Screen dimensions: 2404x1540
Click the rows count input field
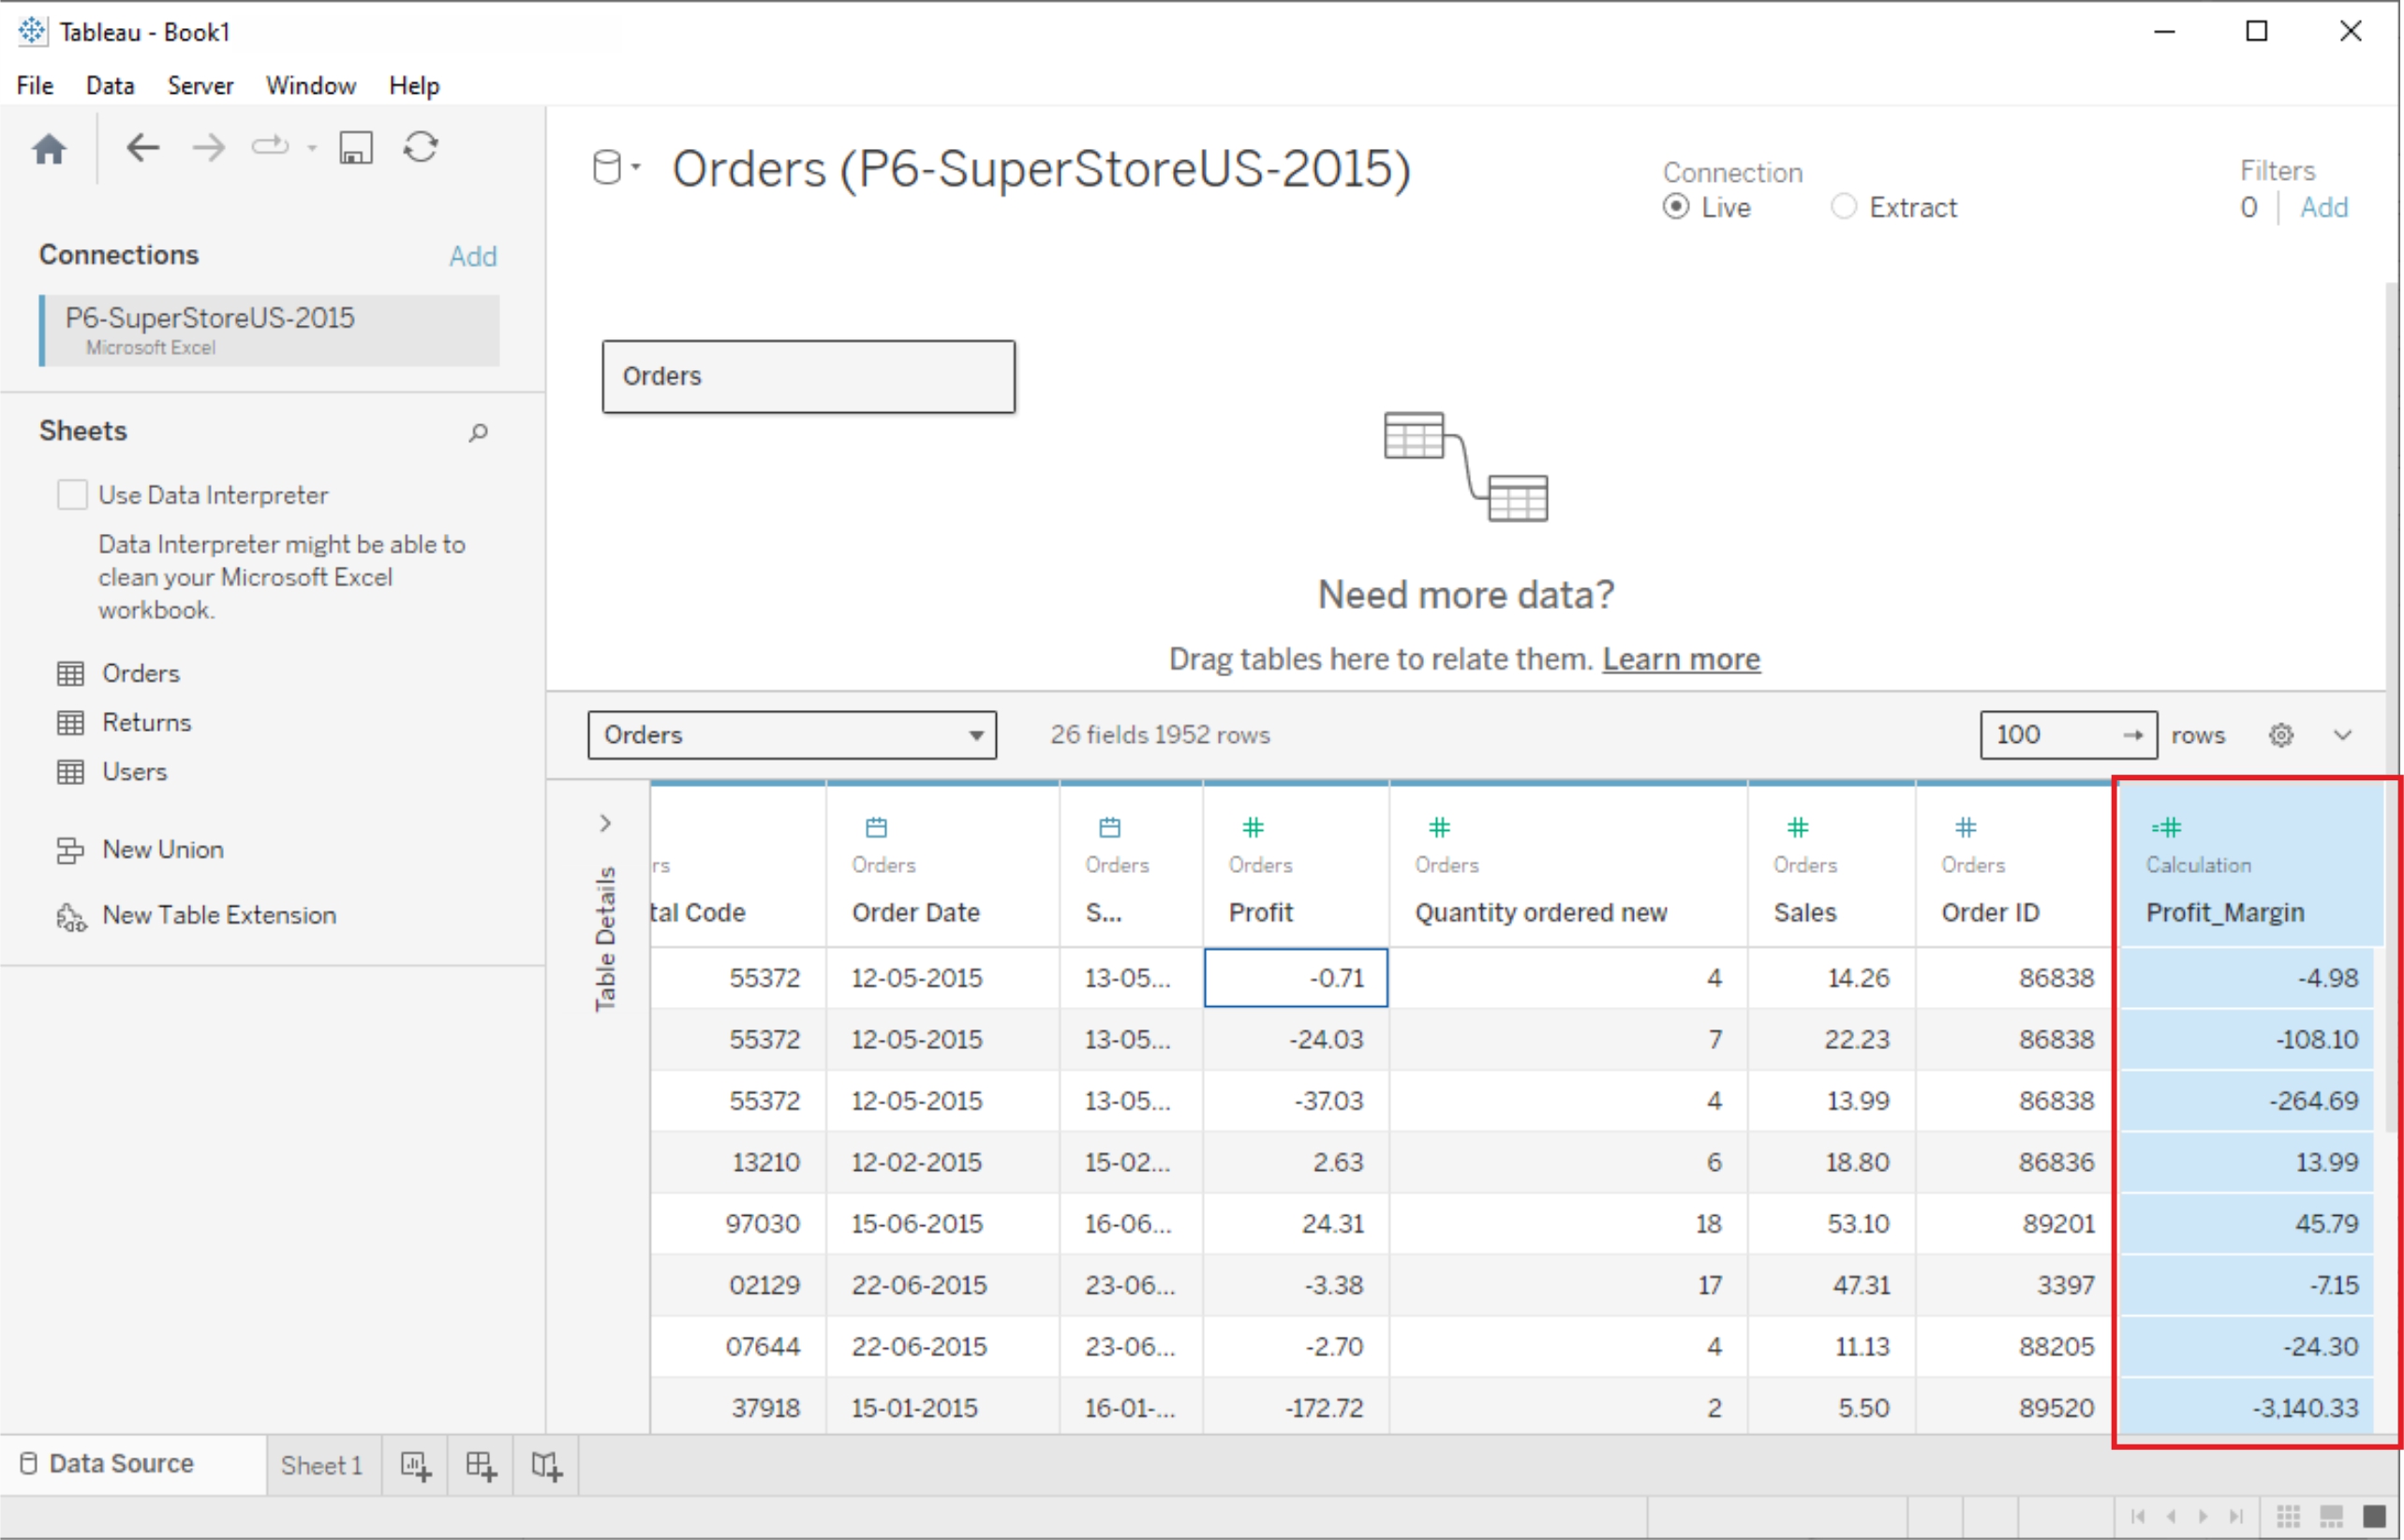(x=2050, y=735)
